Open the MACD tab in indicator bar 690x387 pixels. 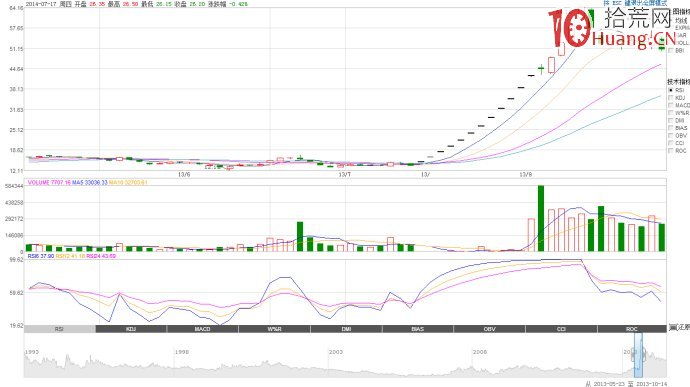(202, 329)
